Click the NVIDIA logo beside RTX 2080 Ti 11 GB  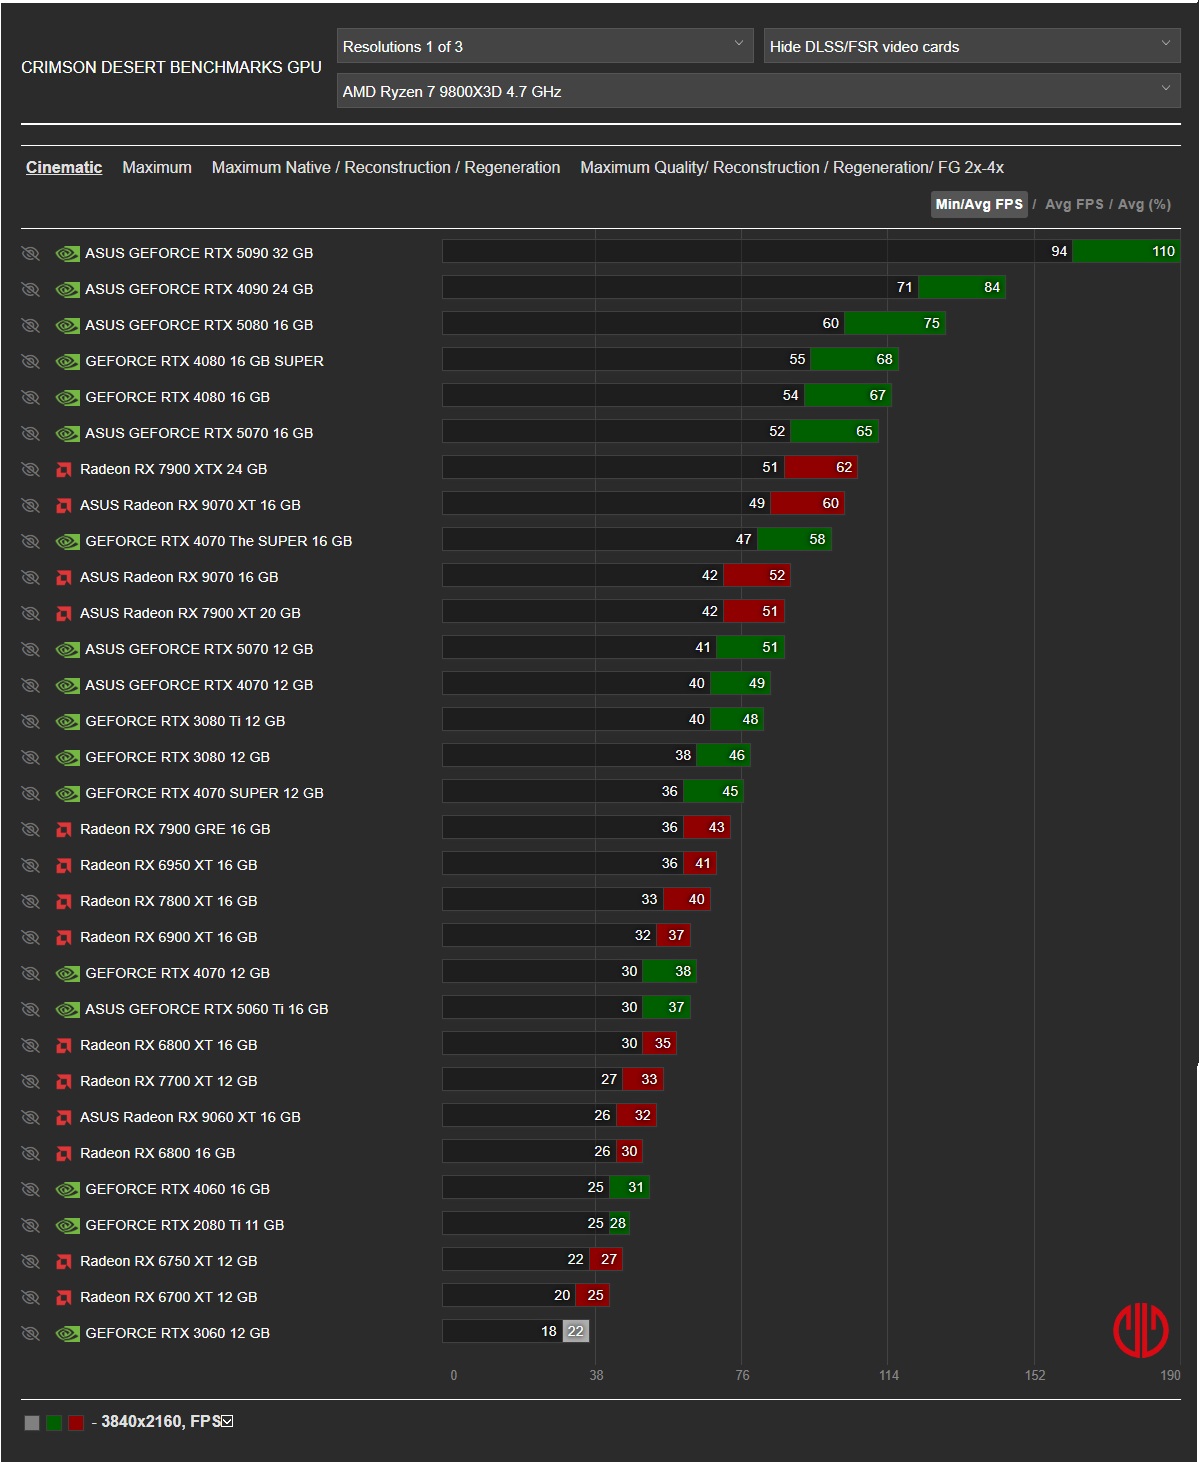[x=67, y=1226]
